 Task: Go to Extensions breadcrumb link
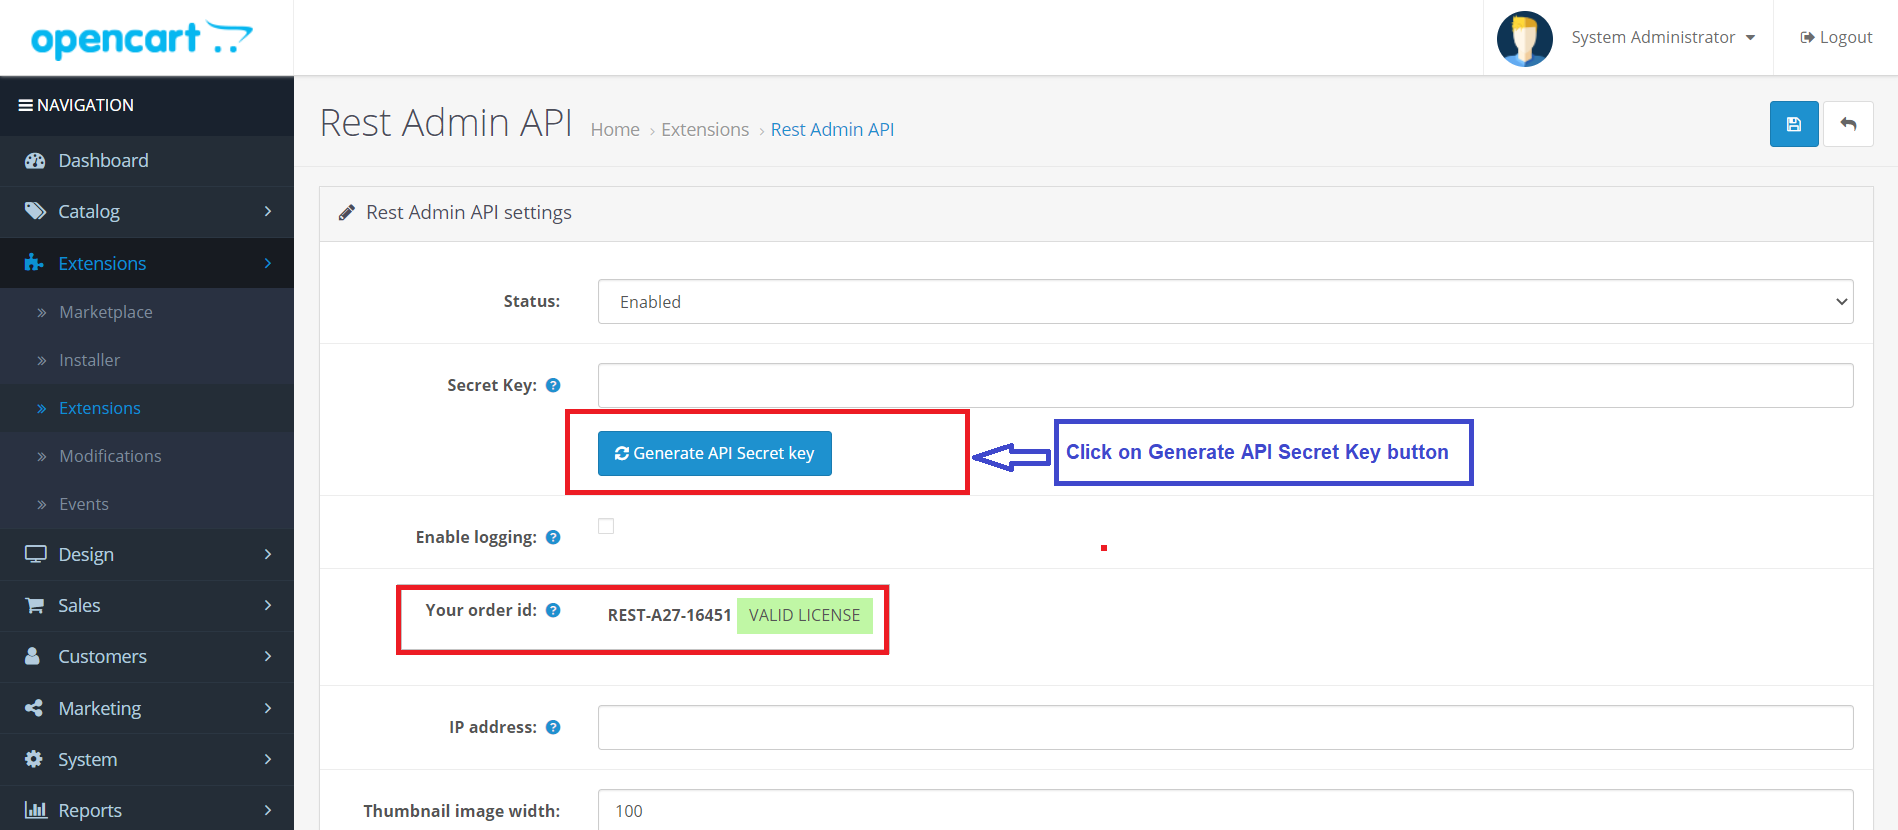[x=705, y=130]
